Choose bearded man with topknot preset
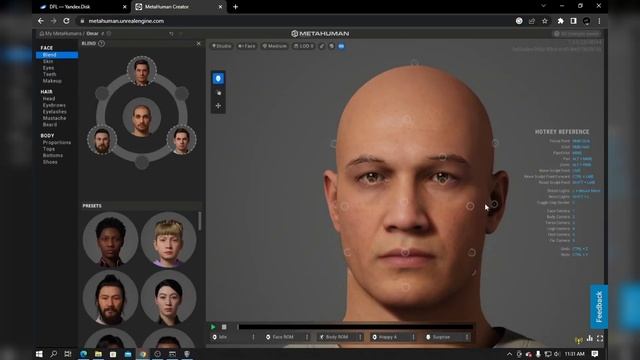The width and height of the screenshot is (640, 360). tap(110, 298)
